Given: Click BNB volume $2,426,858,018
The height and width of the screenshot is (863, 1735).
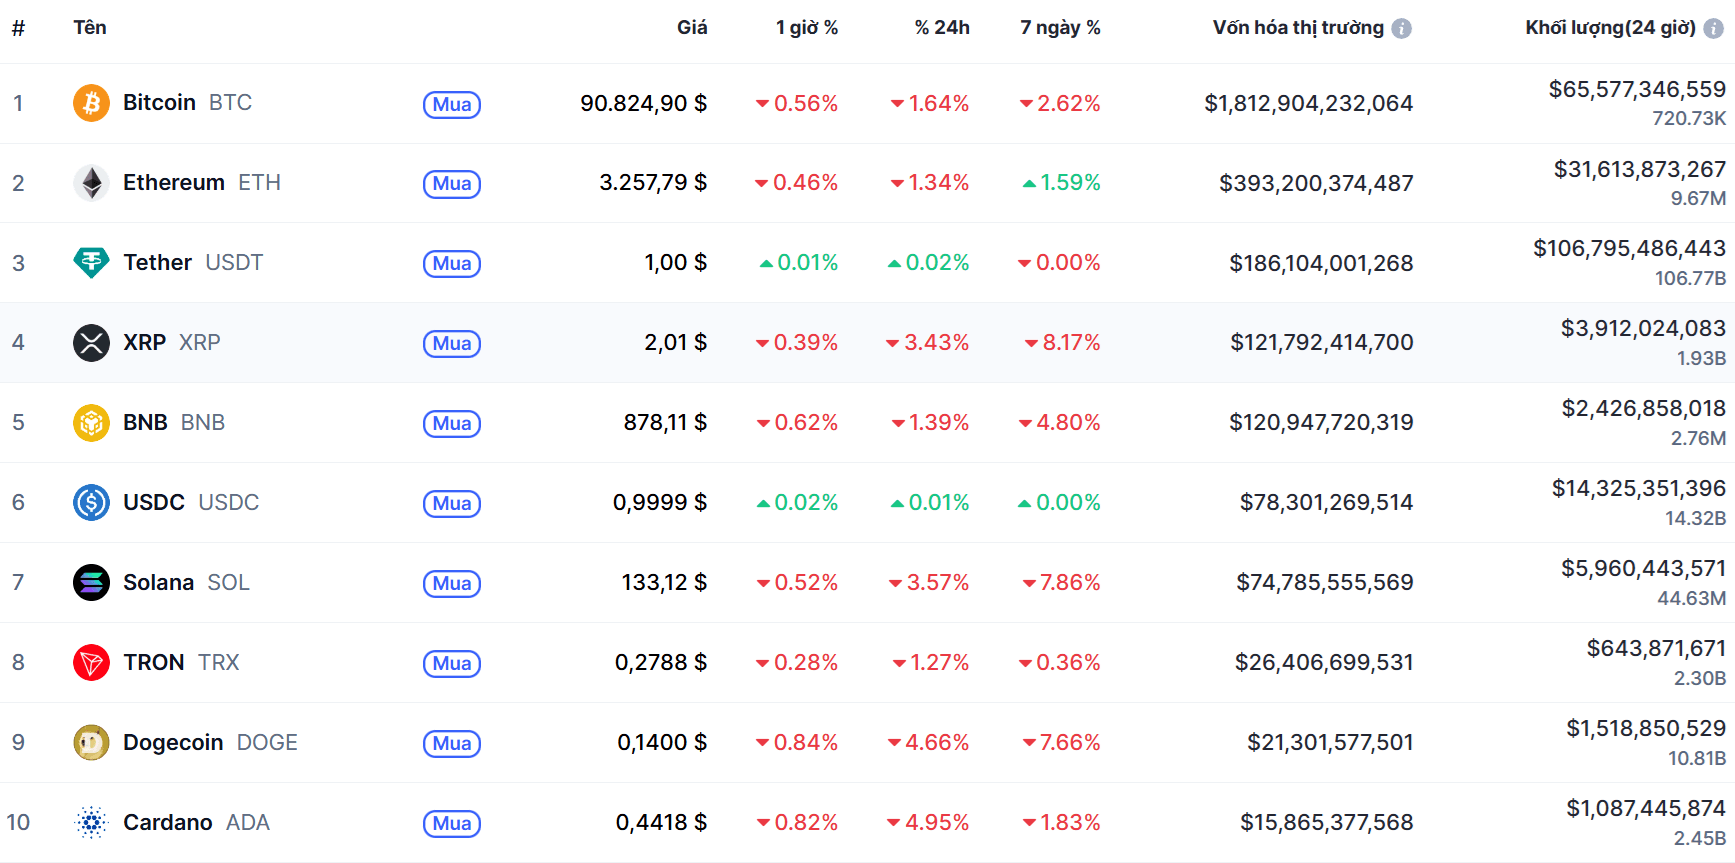Looking at the screenshot, I should tap(1643, 408).
